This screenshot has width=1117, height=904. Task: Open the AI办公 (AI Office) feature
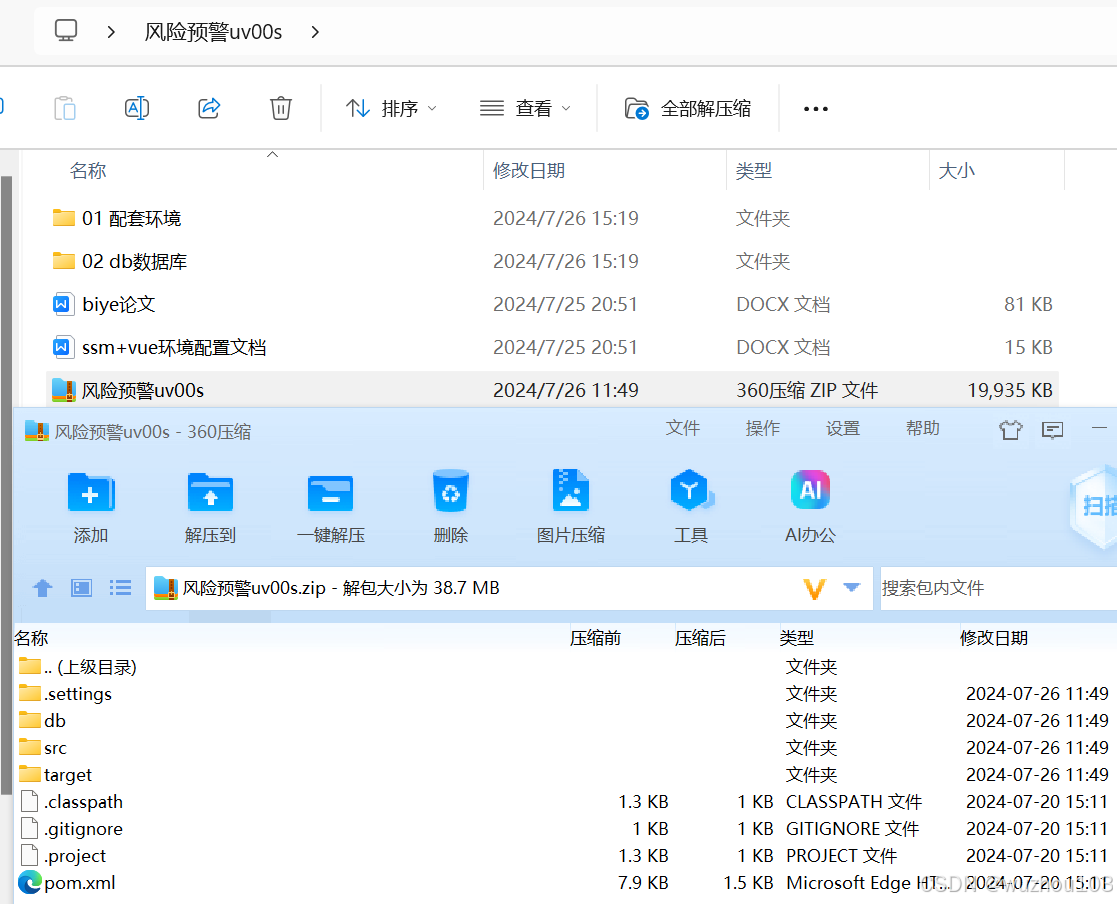point(810,505)
